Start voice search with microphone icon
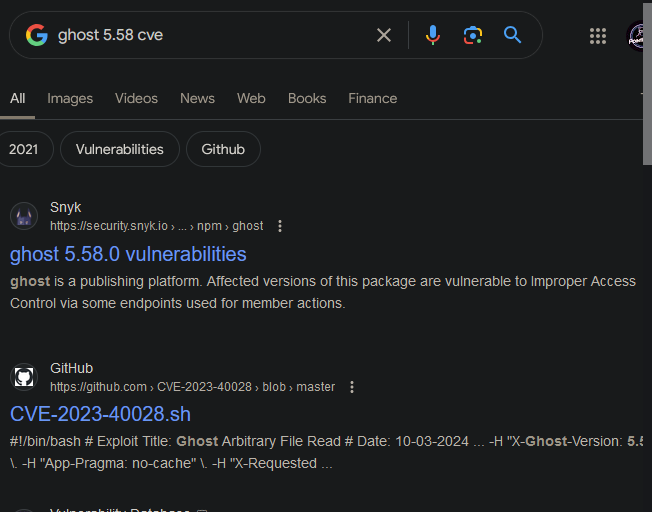 point(432,35)
